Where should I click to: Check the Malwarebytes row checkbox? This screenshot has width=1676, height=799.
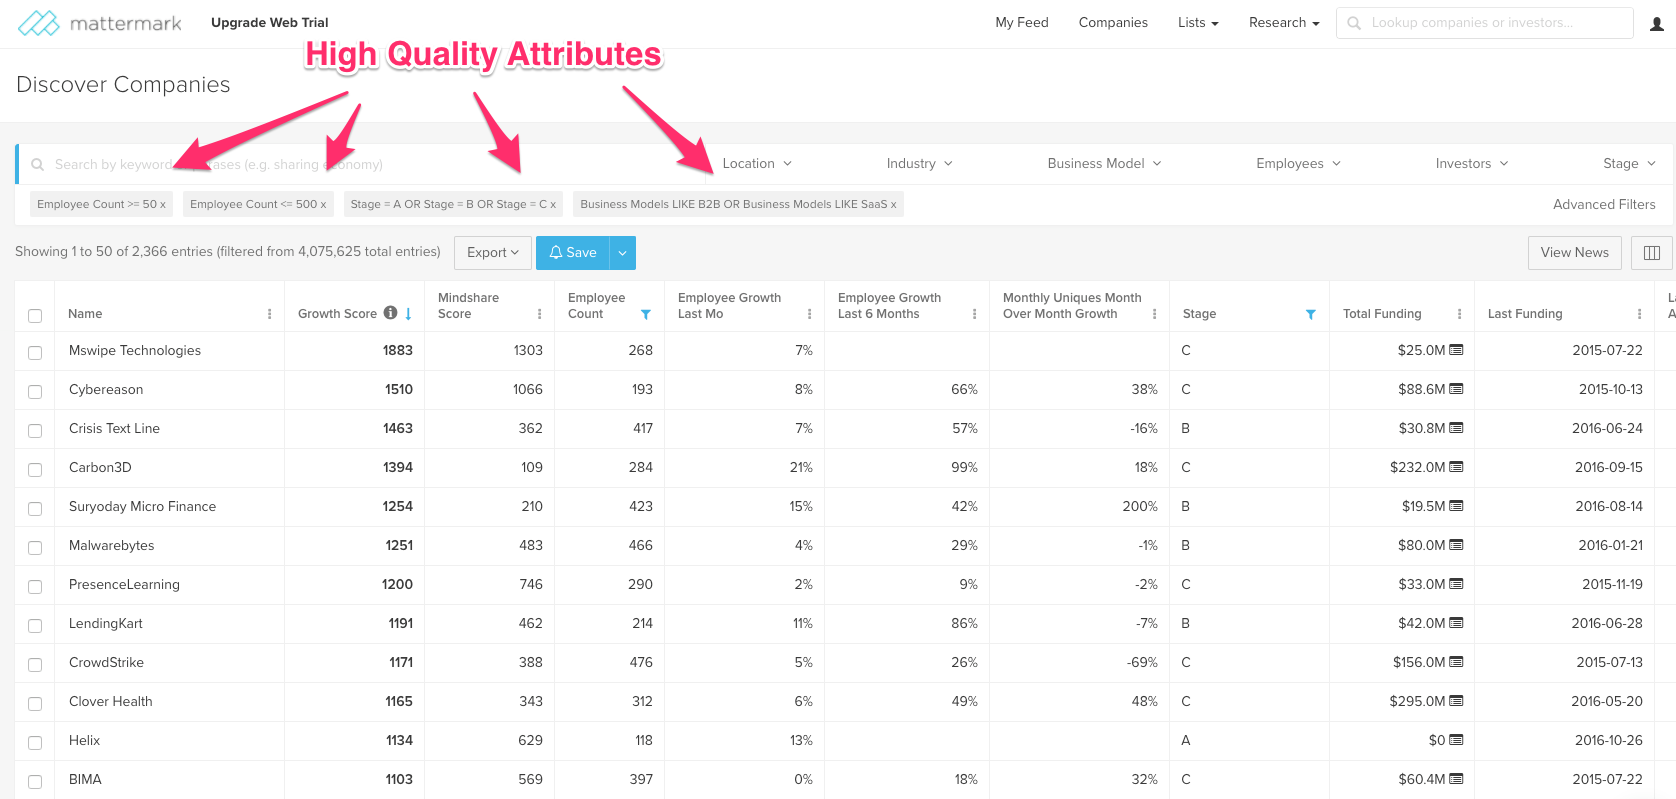(x=35, y=548)
